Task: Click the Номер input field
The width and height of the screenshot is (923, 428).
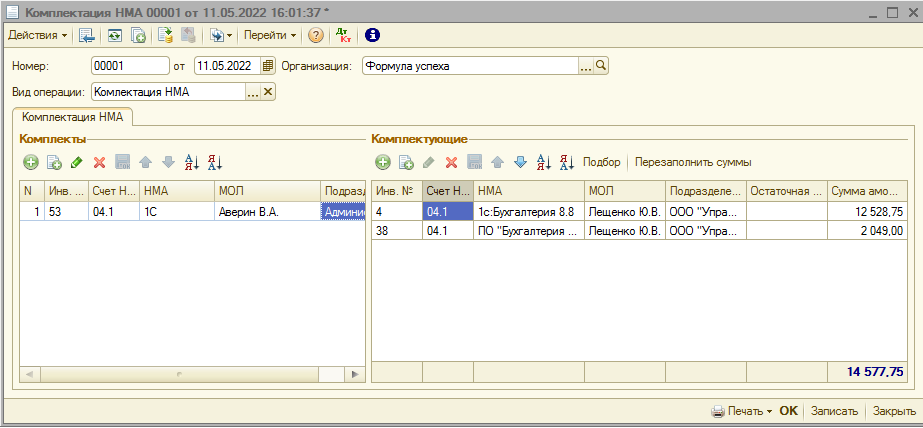Action: (129, 66)
